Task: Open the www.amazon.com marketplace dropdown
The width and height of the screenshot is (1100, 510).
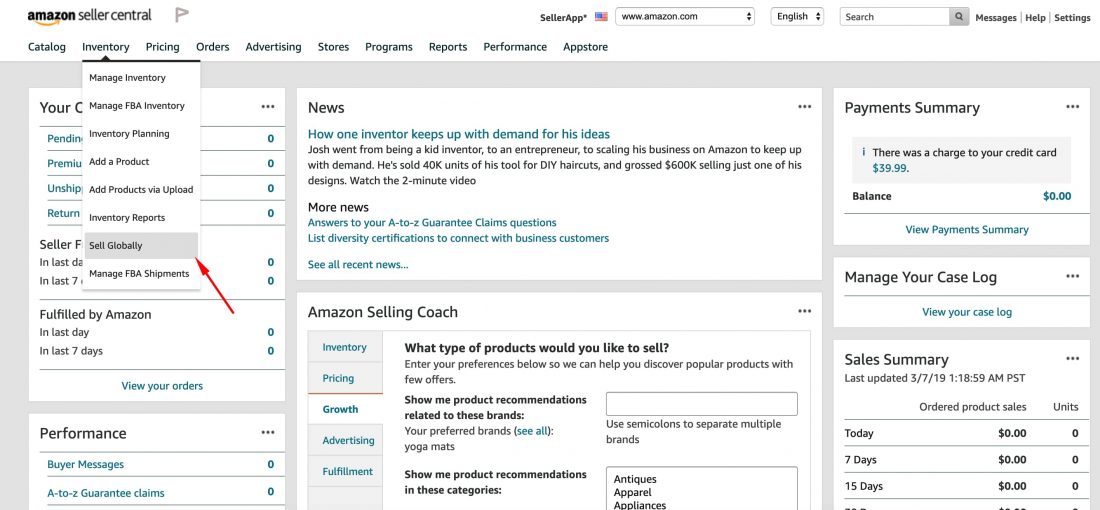Action: [685, 17]
